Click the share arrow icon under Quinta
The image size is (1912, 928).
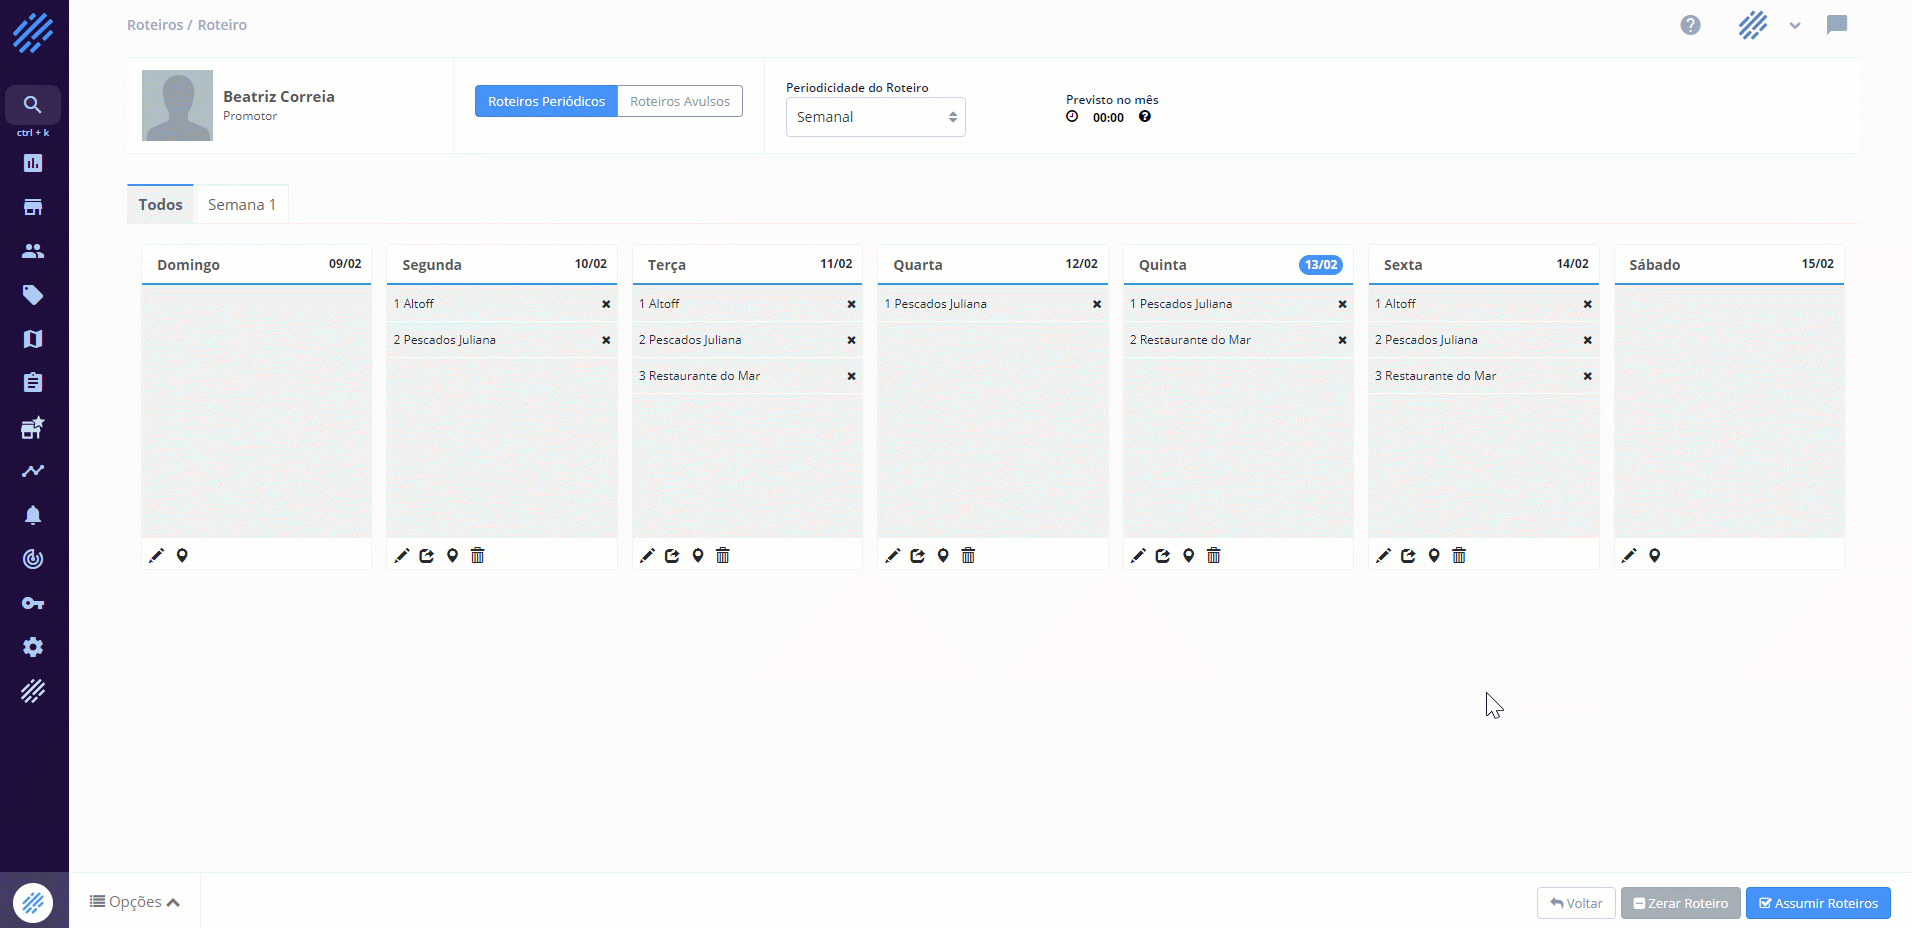1163,556
